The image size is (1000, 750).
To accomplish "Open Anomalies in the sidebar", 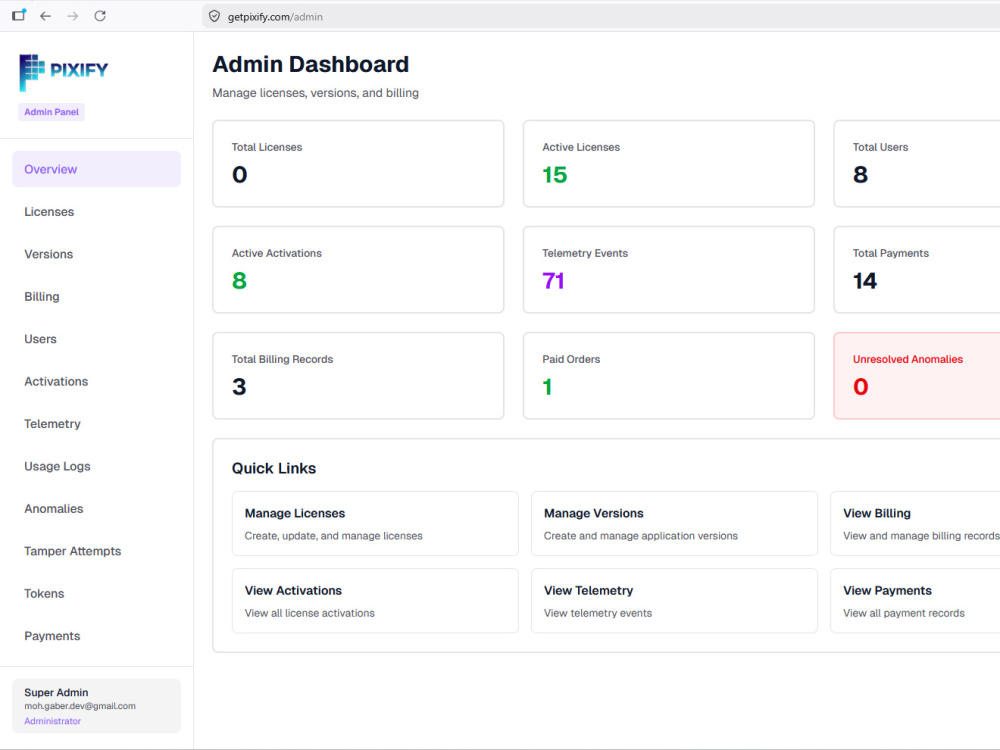I will [x=96, y=508].
